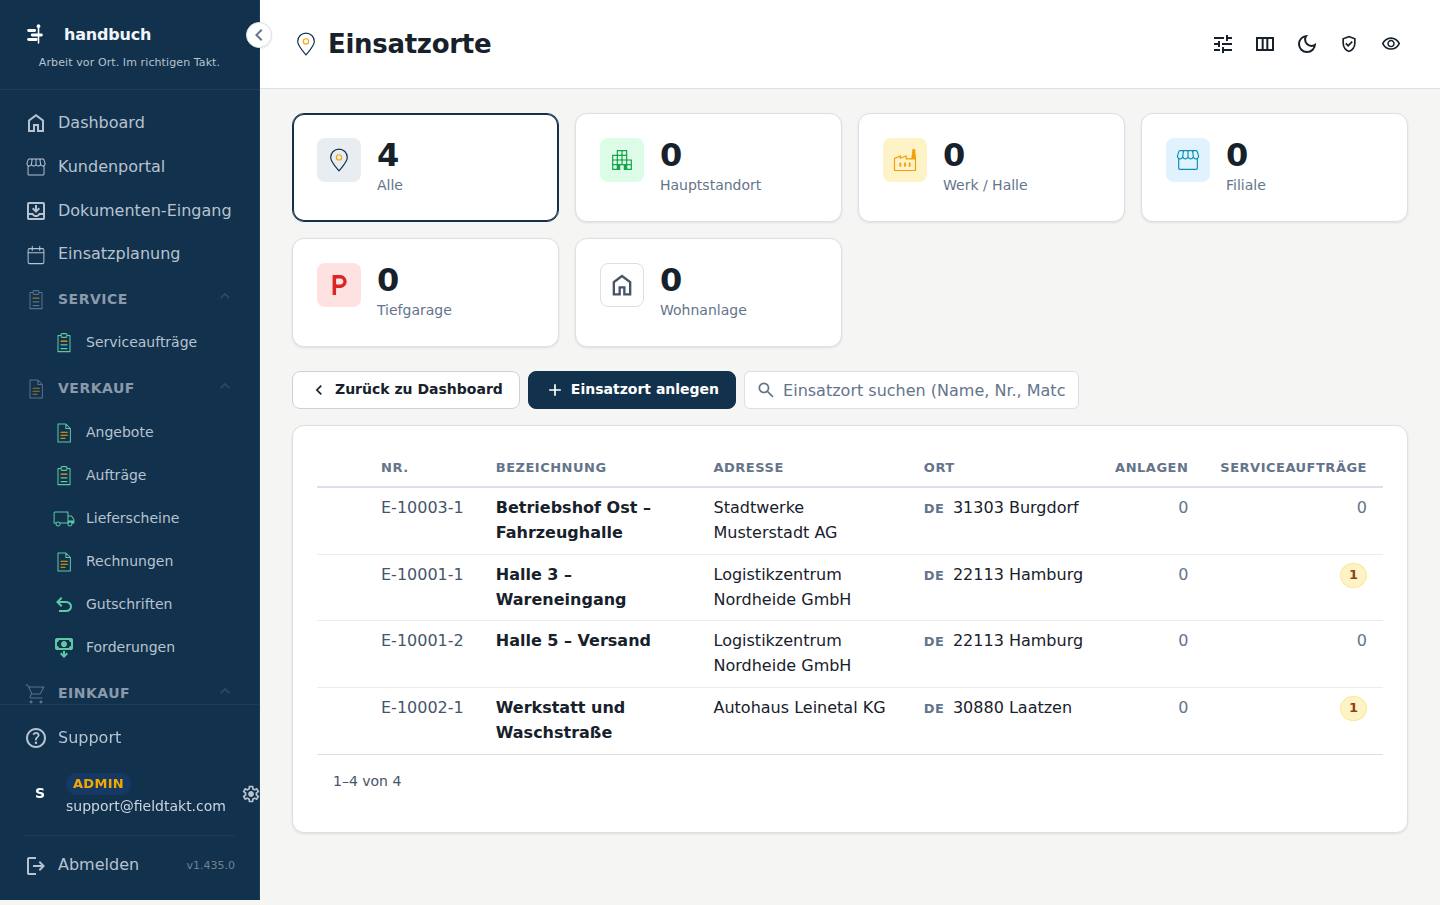1440x905 pixels.
Task: Toggle the eye visibility icon in header
Action: click(x=1391, y=44)
